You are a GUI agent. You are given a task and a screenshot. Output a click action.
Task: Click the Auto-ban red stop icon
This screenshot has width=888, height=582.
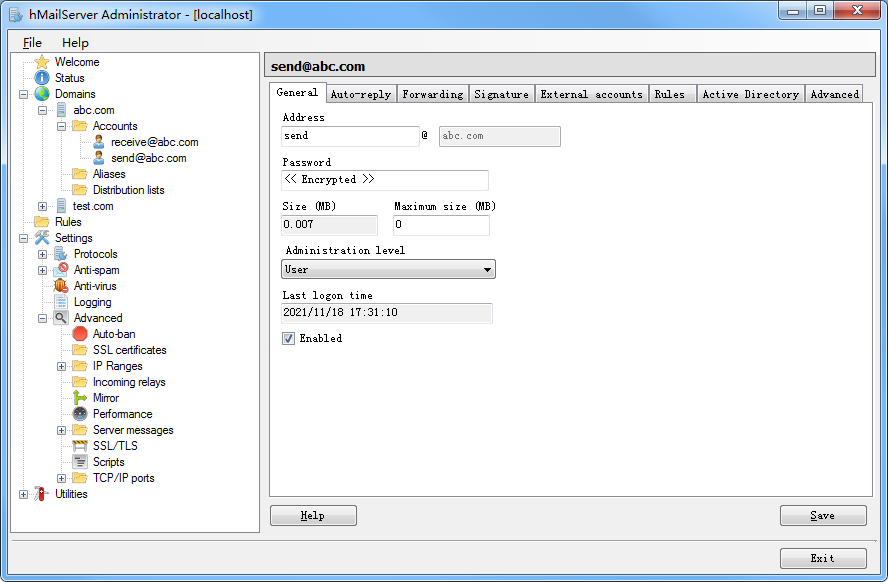tap(80, 334)
